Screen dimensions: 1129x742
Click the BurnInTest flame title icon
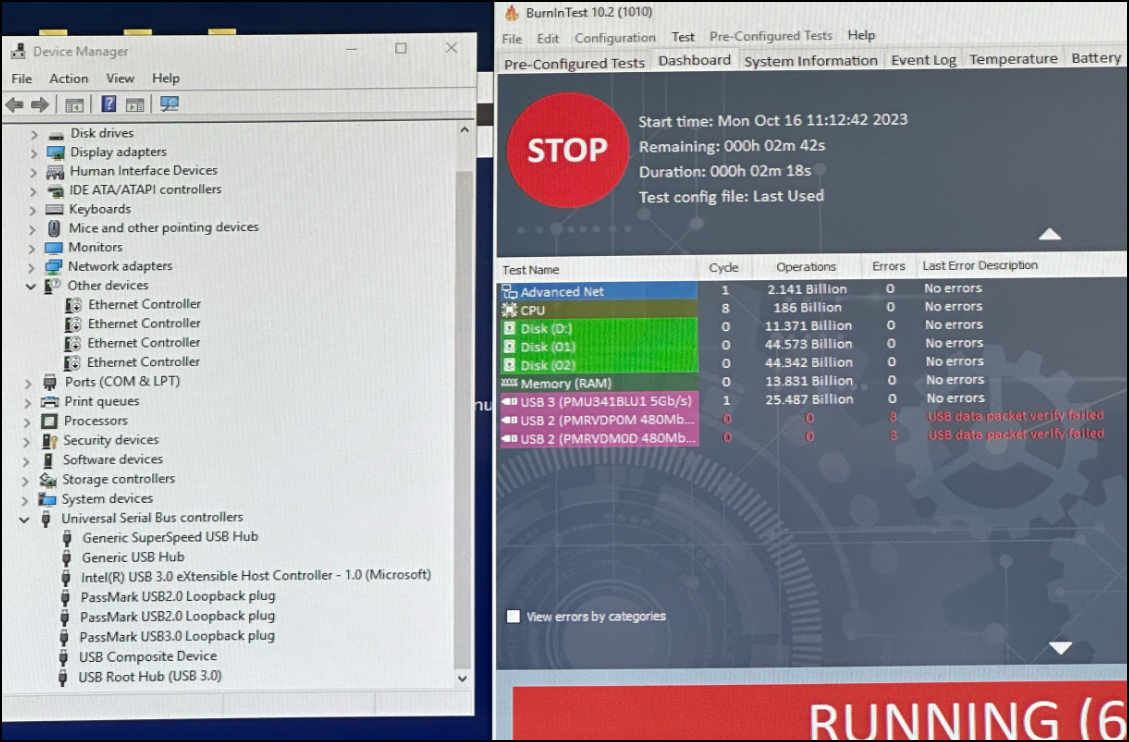[512, 12]
